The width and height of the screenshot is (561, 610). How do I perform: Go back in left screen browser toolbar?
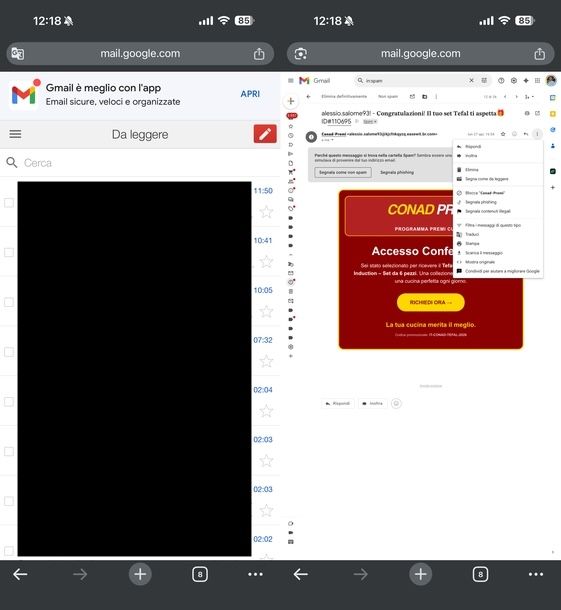pos(20,574)
